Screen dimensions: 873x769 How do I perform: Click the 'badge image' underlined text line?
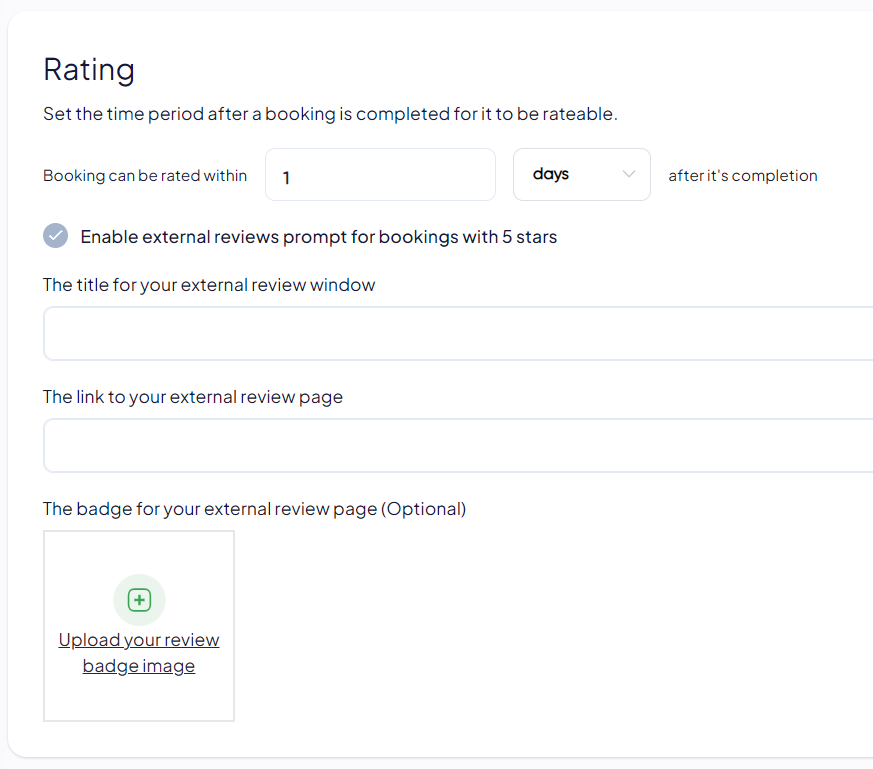click(x=139, y=666)
